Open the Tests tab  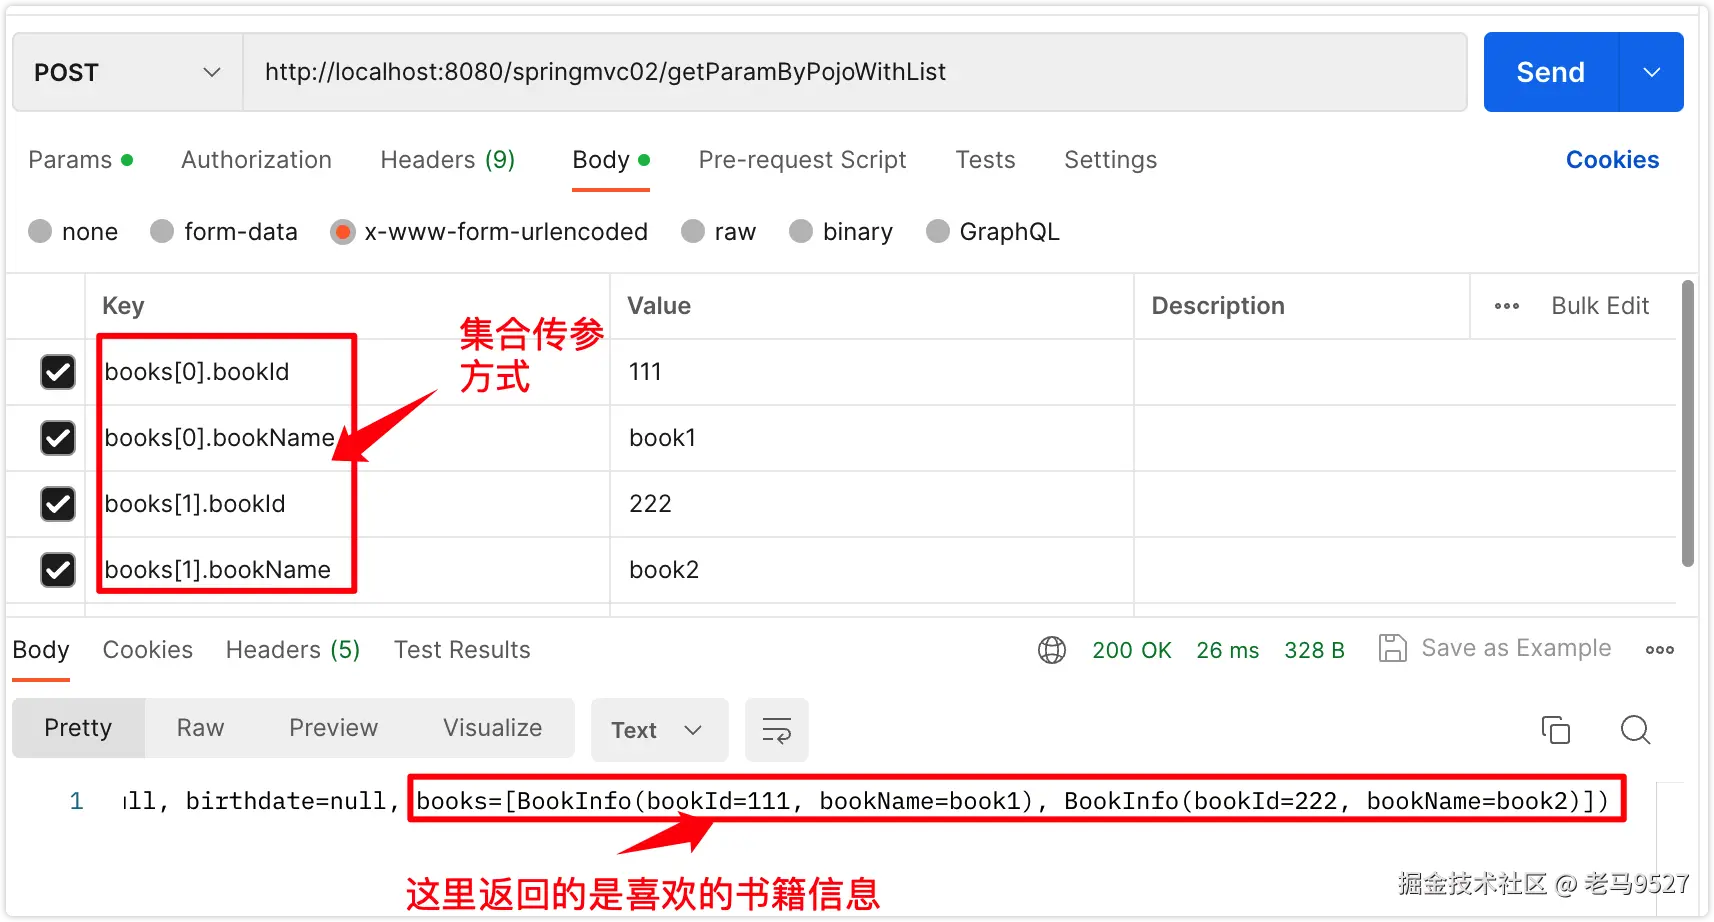(x=985, y=160)
